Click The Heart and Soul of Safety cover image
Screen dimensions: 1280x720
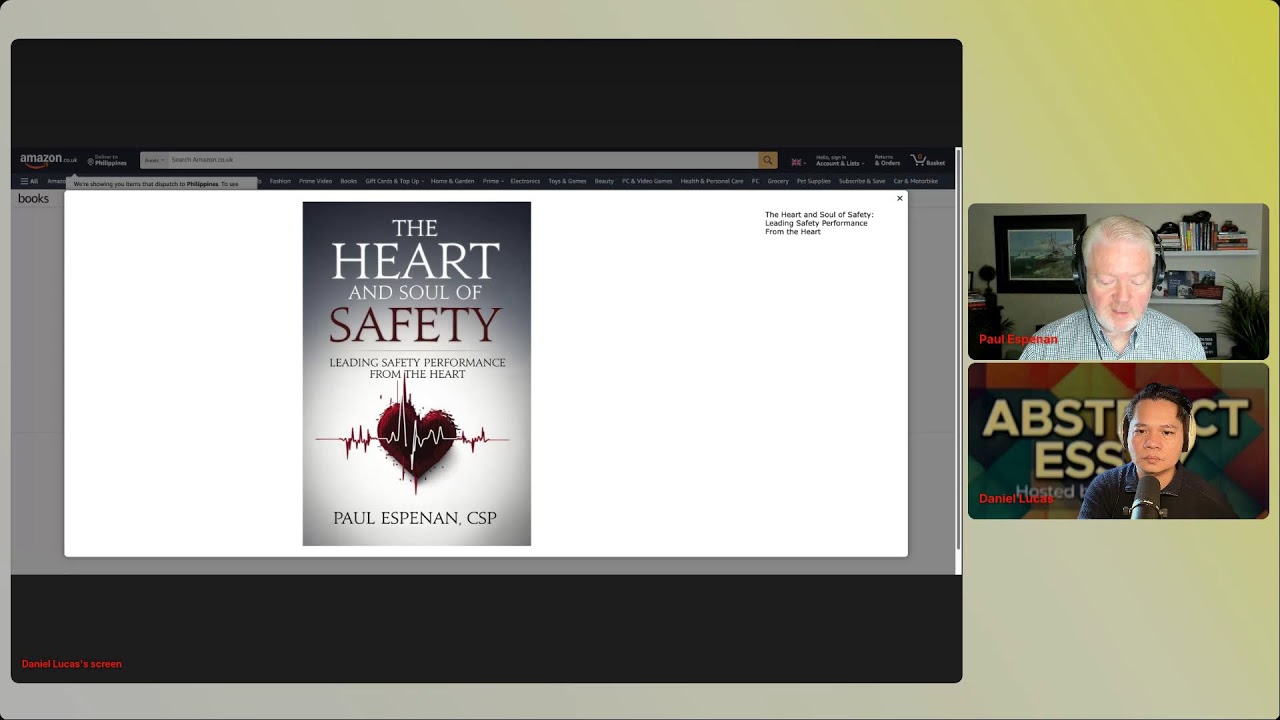coord(417,374)
